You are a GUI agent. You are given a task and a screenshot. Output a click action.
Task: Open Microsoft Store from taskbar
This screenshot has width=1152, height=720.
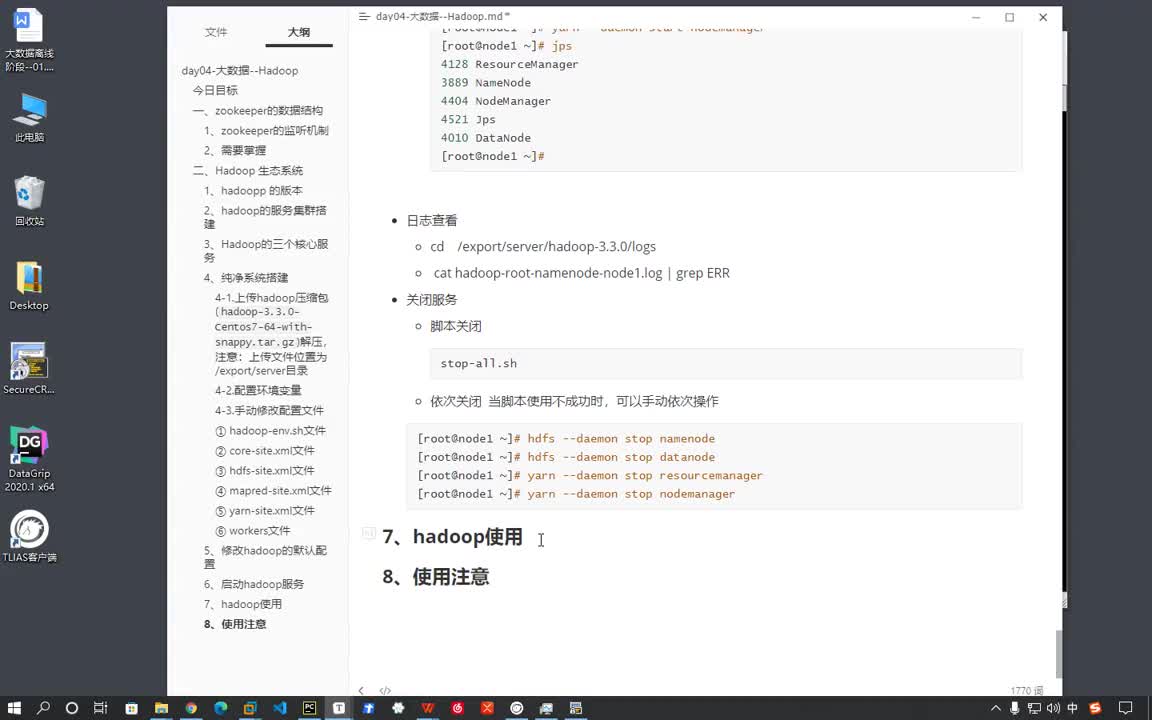point(131,708)
